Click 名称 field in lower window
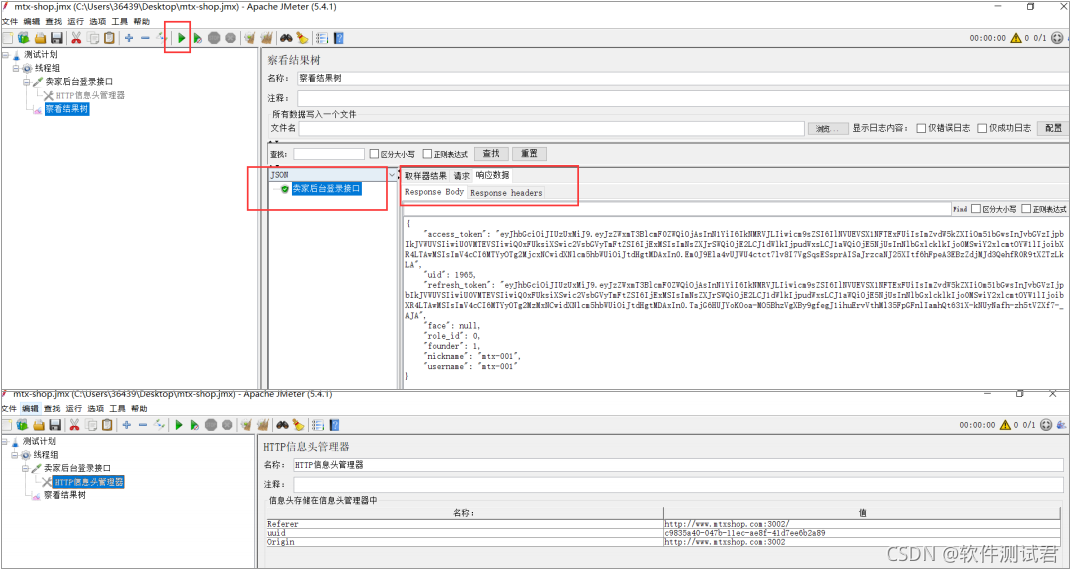Image resolution: width=1074 pixels, height=572 pixels. (x=677, y=465)
